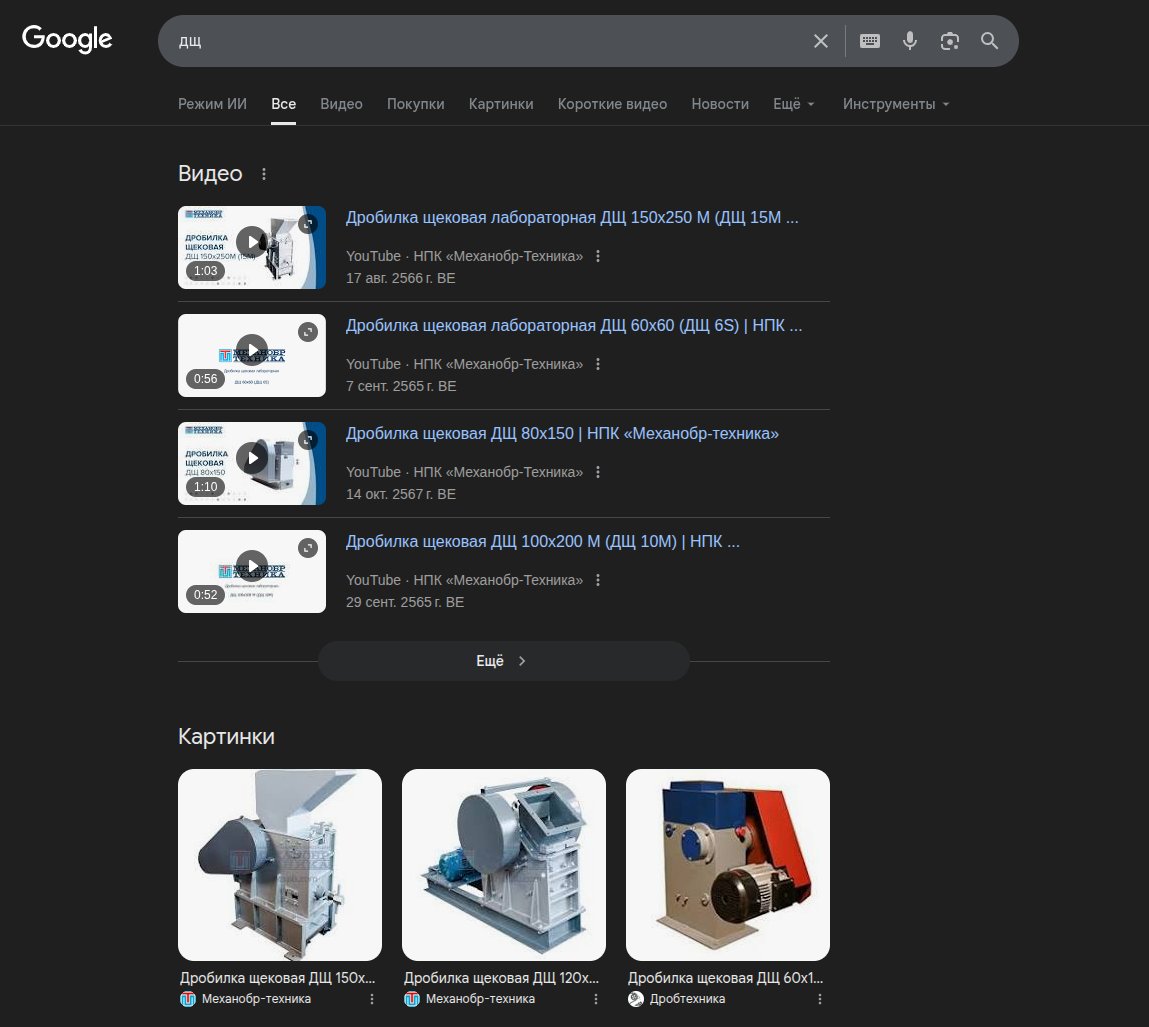Open options menu for ДЩ 150x image card

click(372, 999)
